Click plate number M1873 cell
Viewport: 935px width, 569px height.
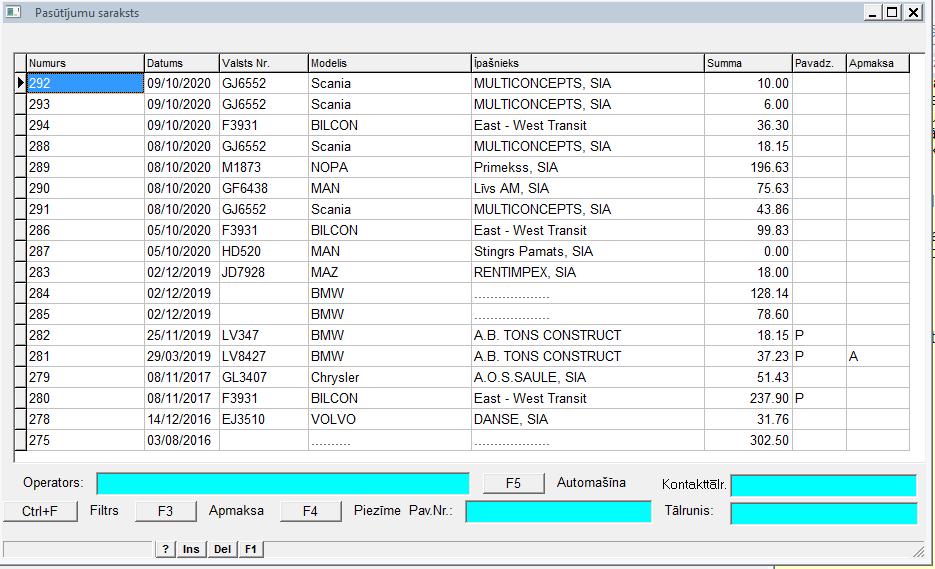pyautogui.click(x=264, y=168)
